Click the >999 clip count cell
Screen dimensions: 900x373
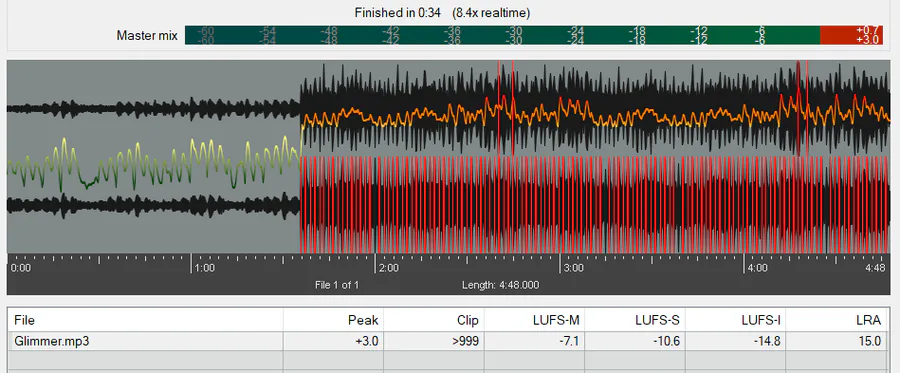tap(434, 341)
